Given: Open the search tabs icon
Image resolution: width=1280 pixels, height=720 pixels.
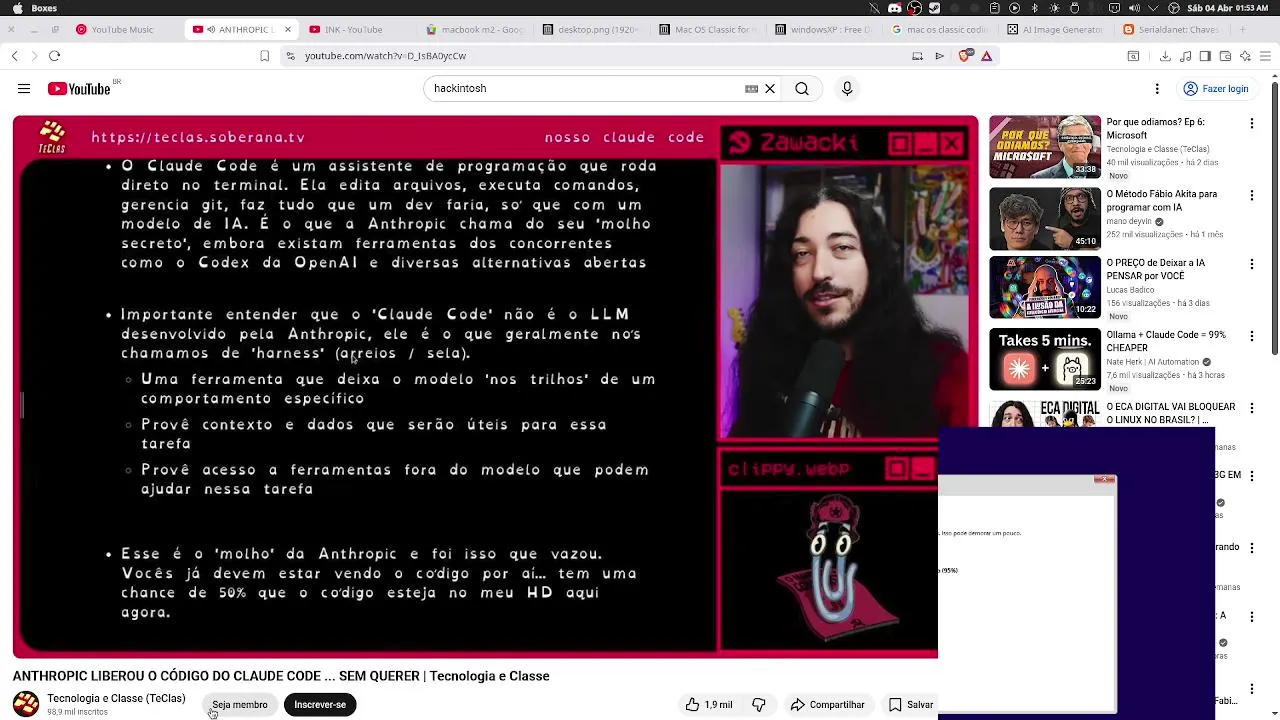Looking at the screenshot, I should [1134, 56].
